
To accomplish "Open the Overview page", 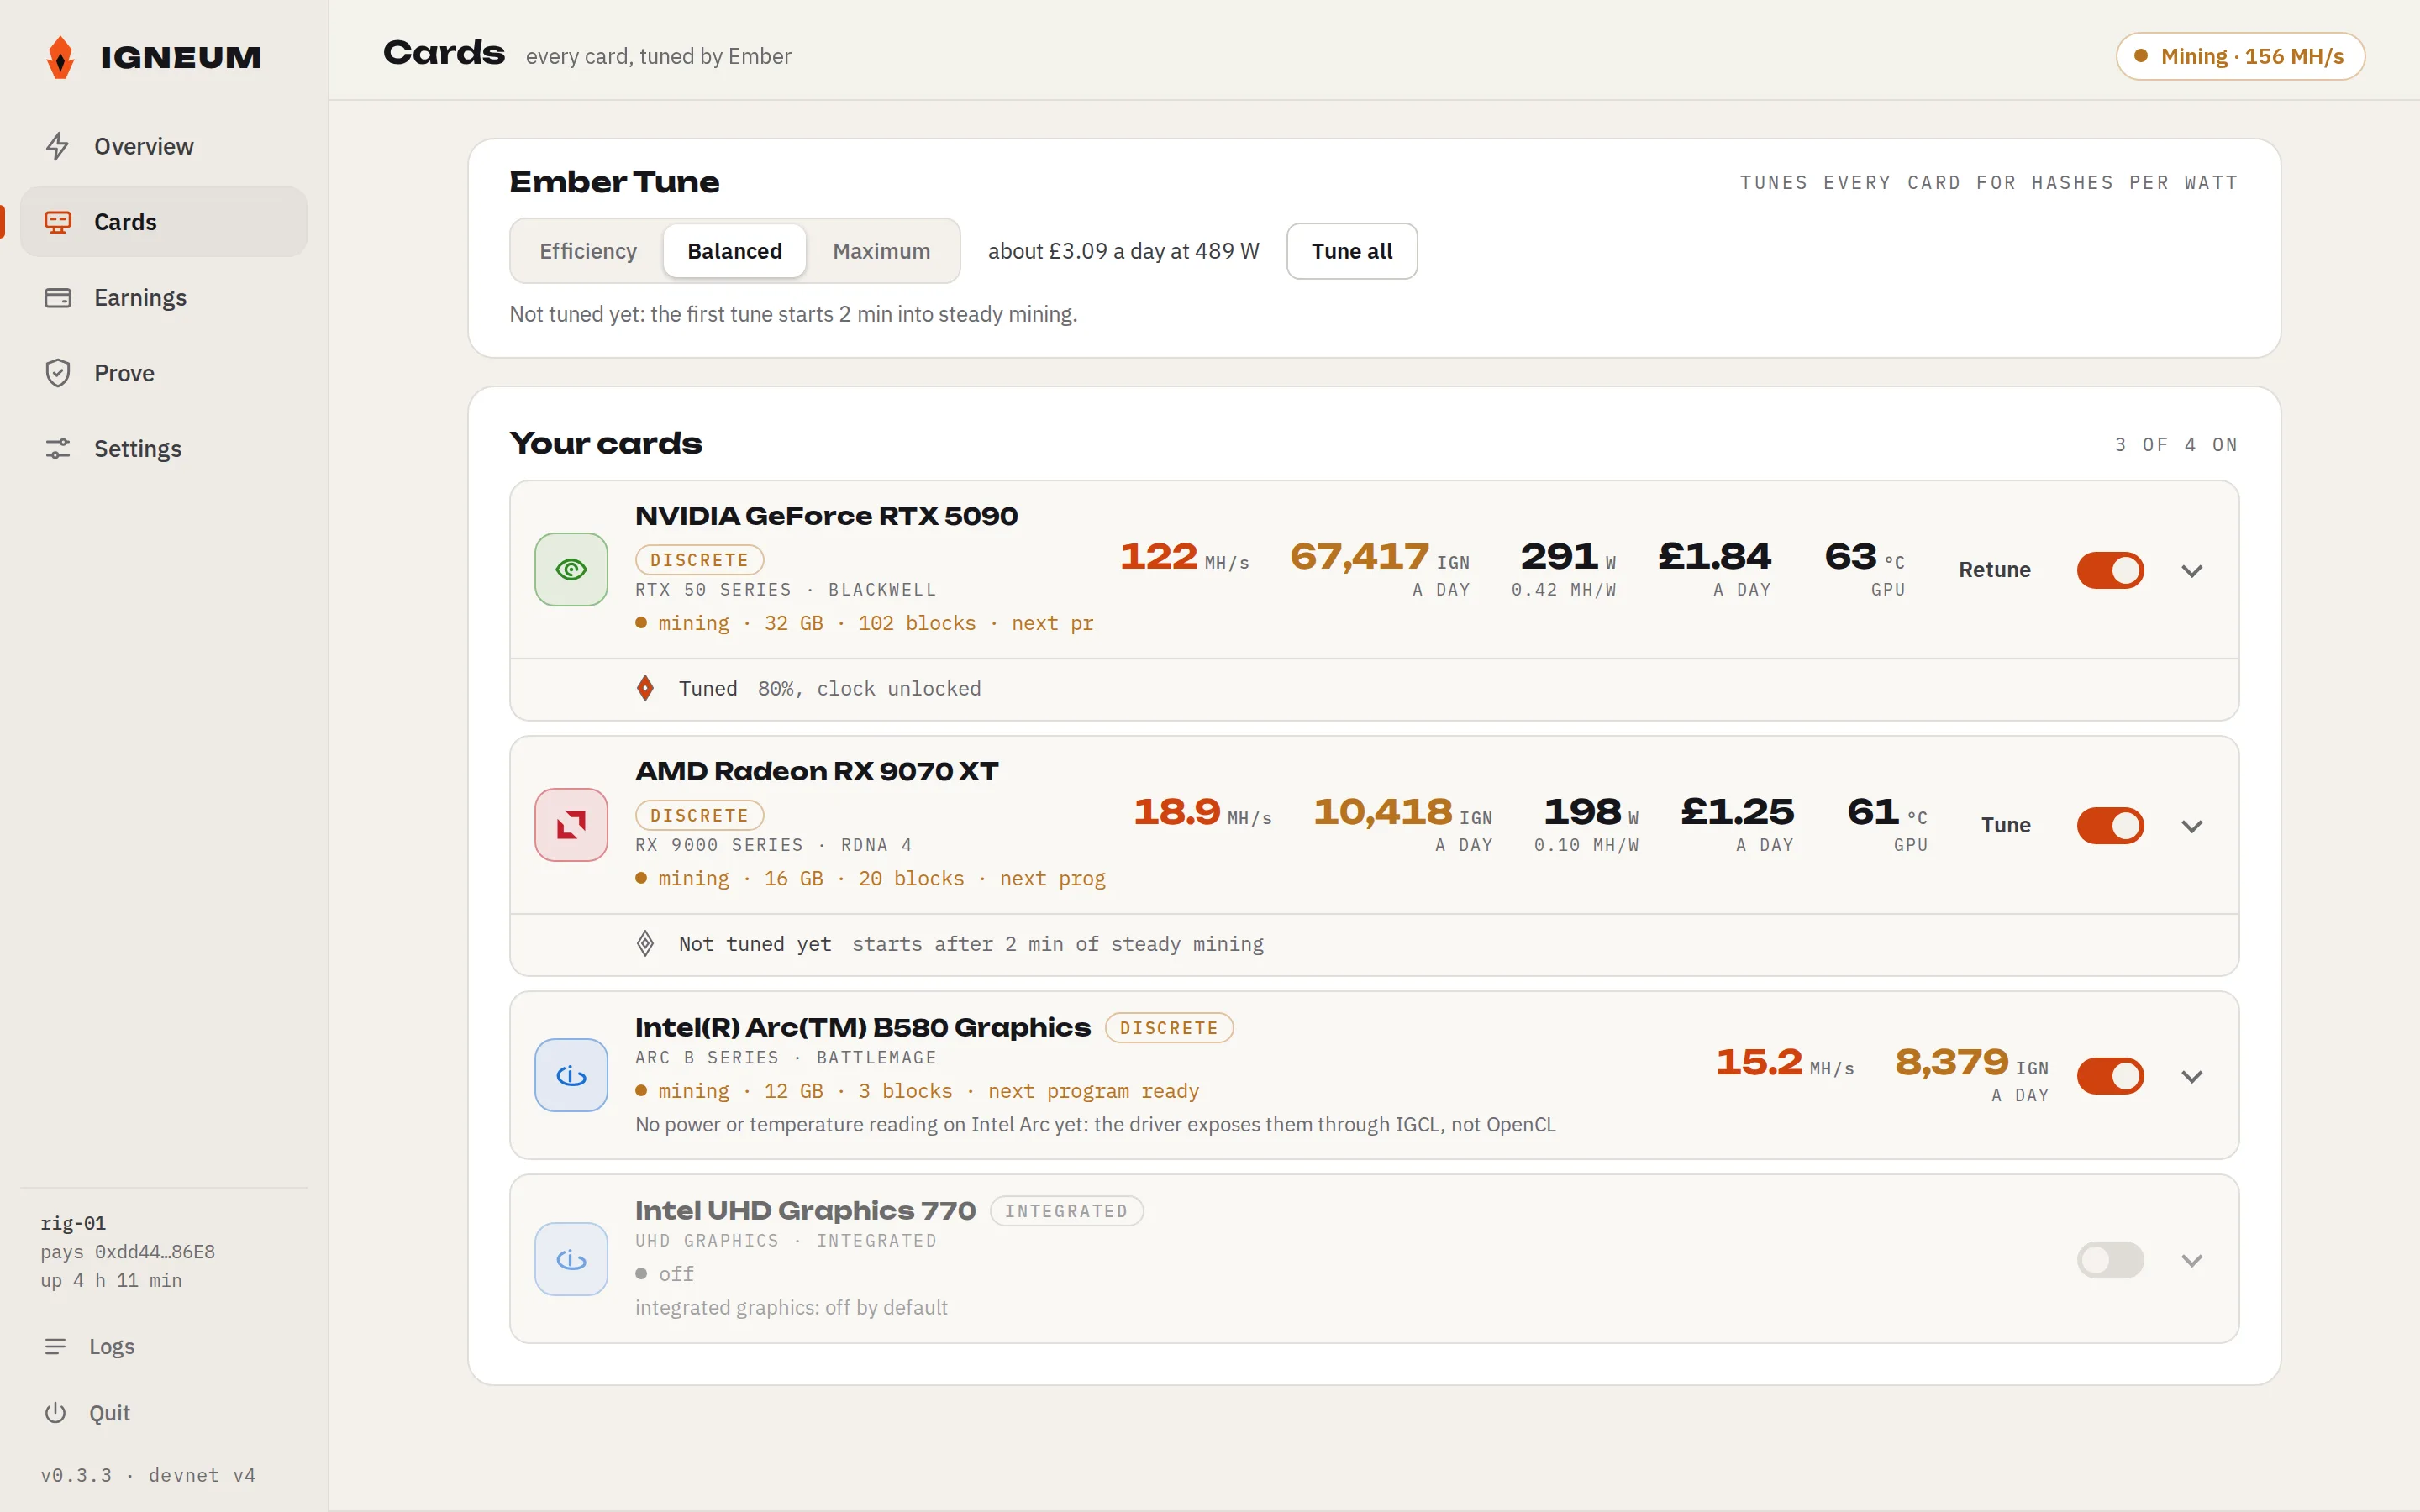I will point(163,146).
